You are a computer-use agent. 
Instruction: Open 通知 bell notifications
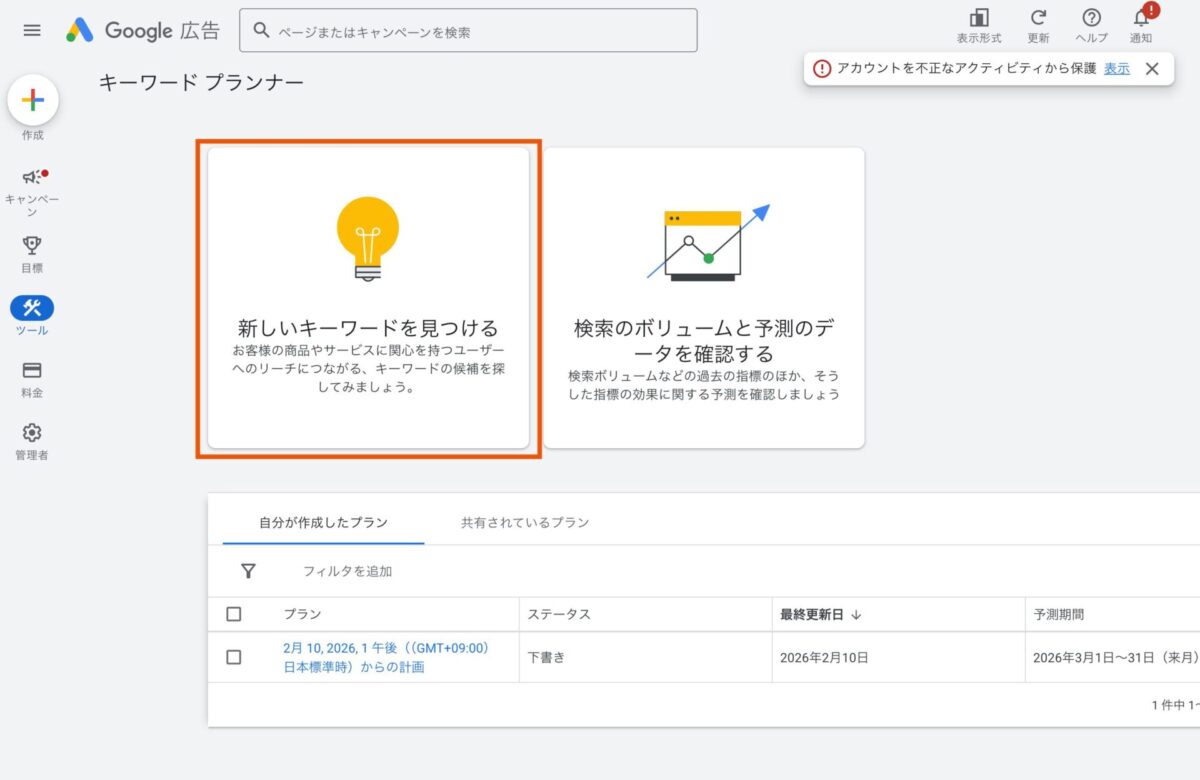click(x=1141, y=18)
